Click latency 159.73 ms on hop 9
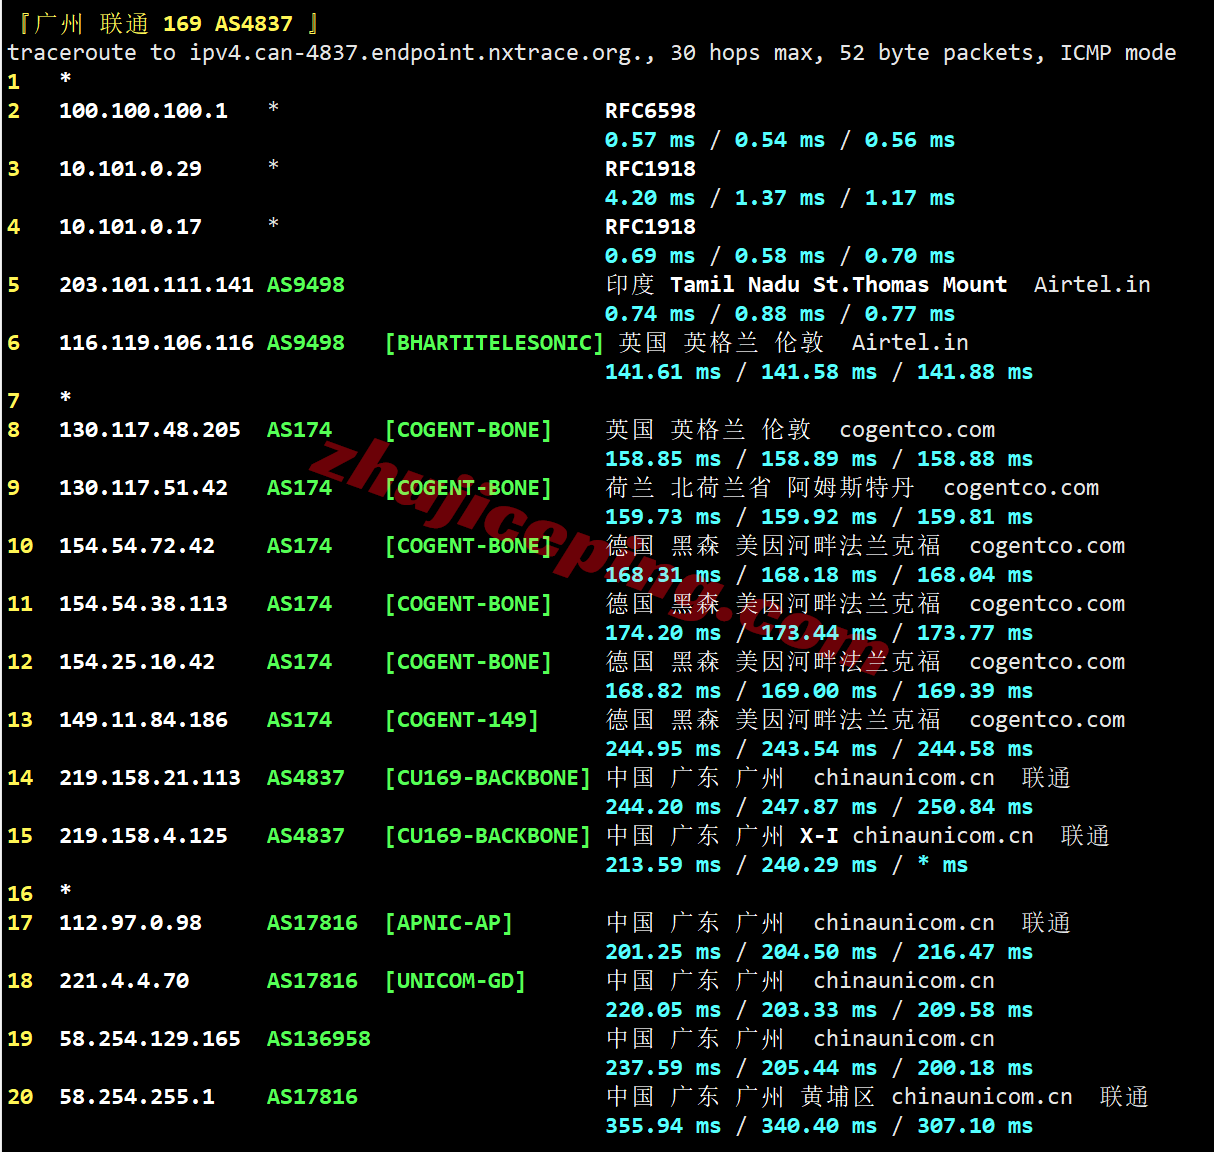The height and width of the screenshot is (1152, 1214). (663, 517)
